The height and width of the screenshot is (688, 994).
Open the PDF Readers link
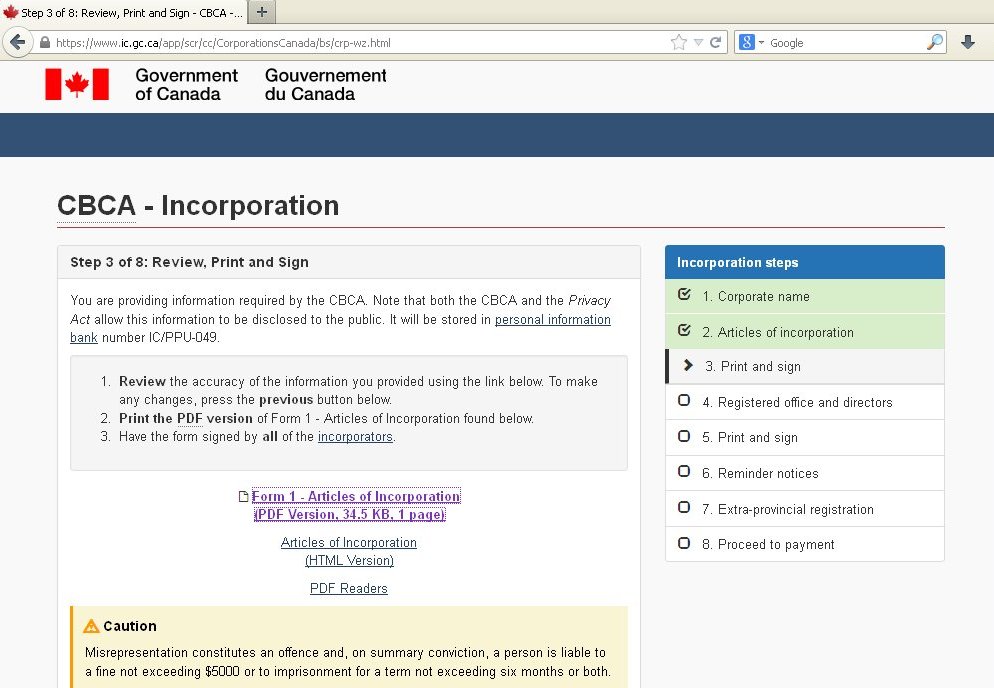[x=348, y=588]
